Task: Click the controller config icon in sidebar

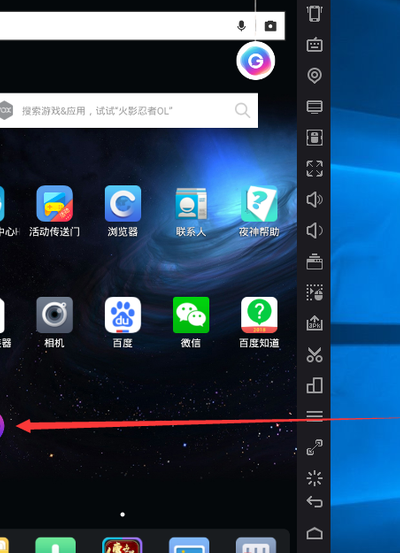Action: click(x=314, y=138)
